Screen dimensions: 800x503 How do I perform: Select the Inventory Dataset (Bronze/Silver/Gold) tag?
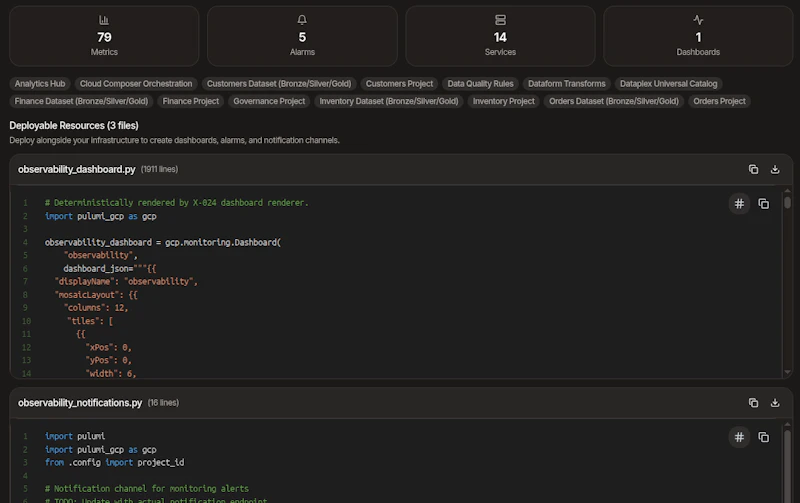[389, 101]
